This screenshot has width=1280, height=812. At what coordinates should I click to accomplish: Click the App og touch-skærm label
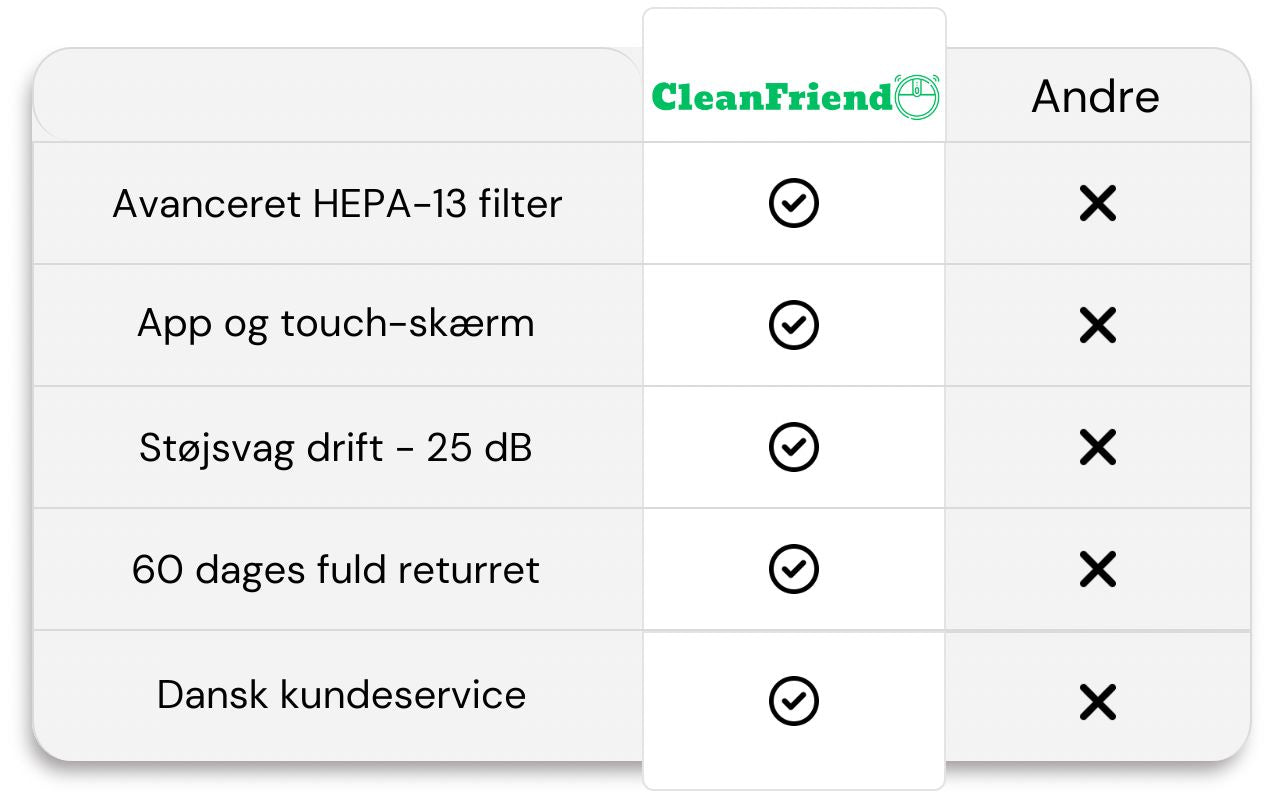336,324
